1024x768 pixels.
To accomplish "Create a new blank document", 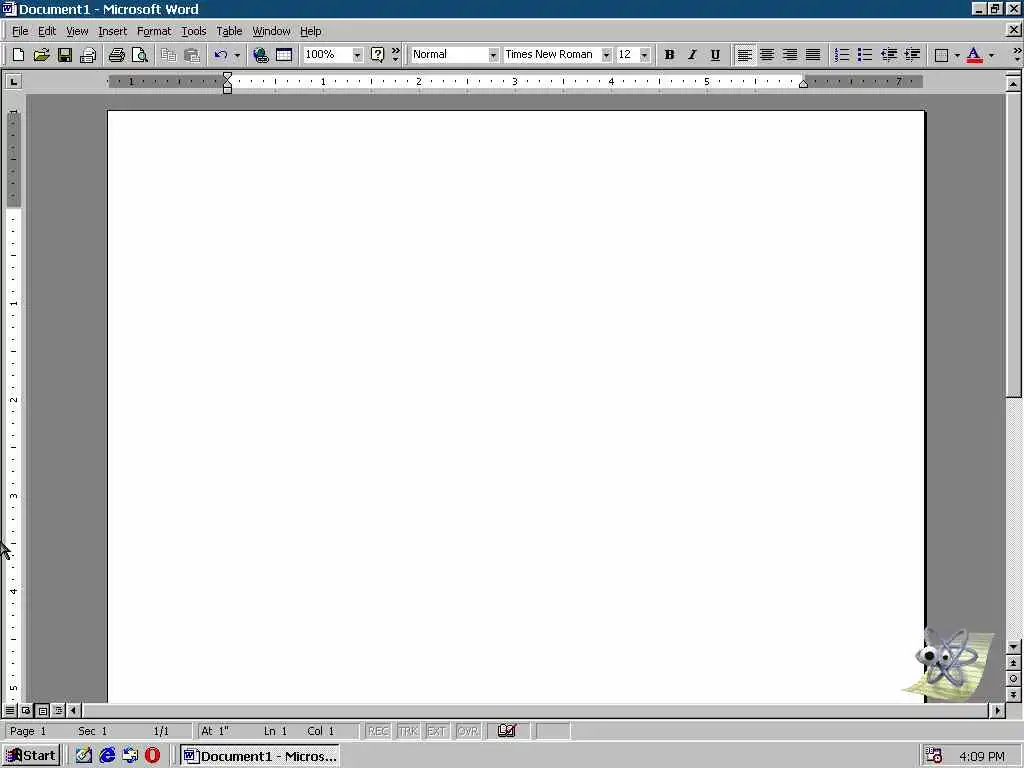I will (x=18, y=55).
